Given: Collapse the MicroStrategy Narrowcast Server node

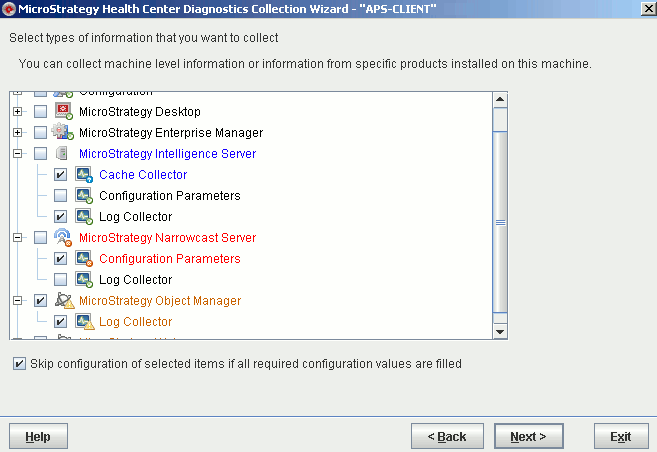Looking at the screenshot, I should [18, 238].
